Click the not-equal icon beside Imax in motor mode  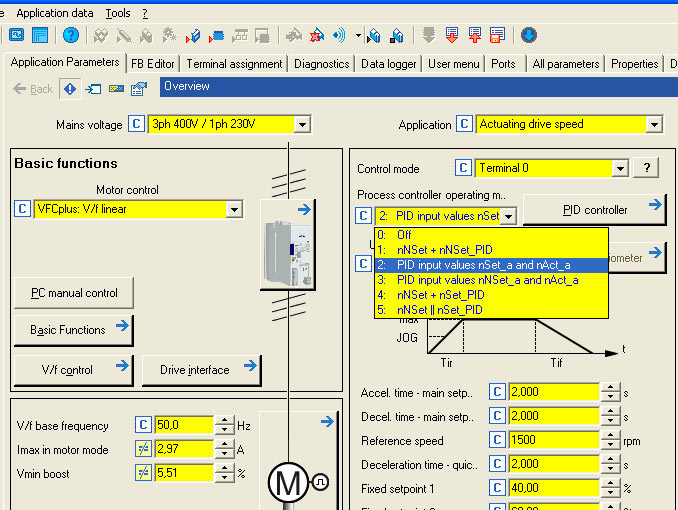142,450
